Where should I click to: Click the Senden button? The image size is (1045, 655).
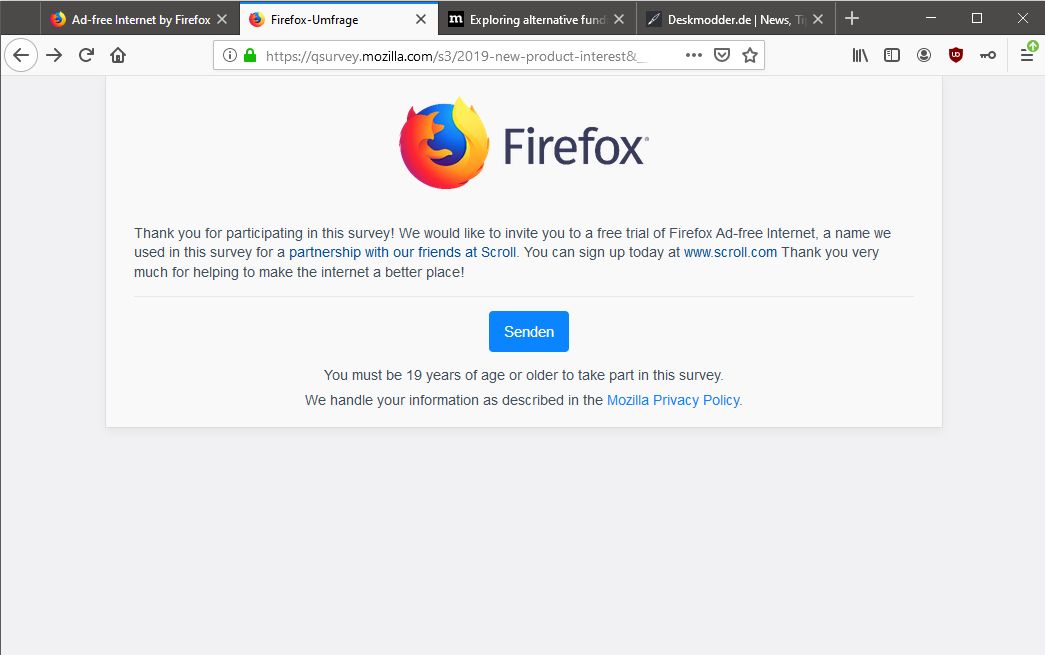[528, 331]
